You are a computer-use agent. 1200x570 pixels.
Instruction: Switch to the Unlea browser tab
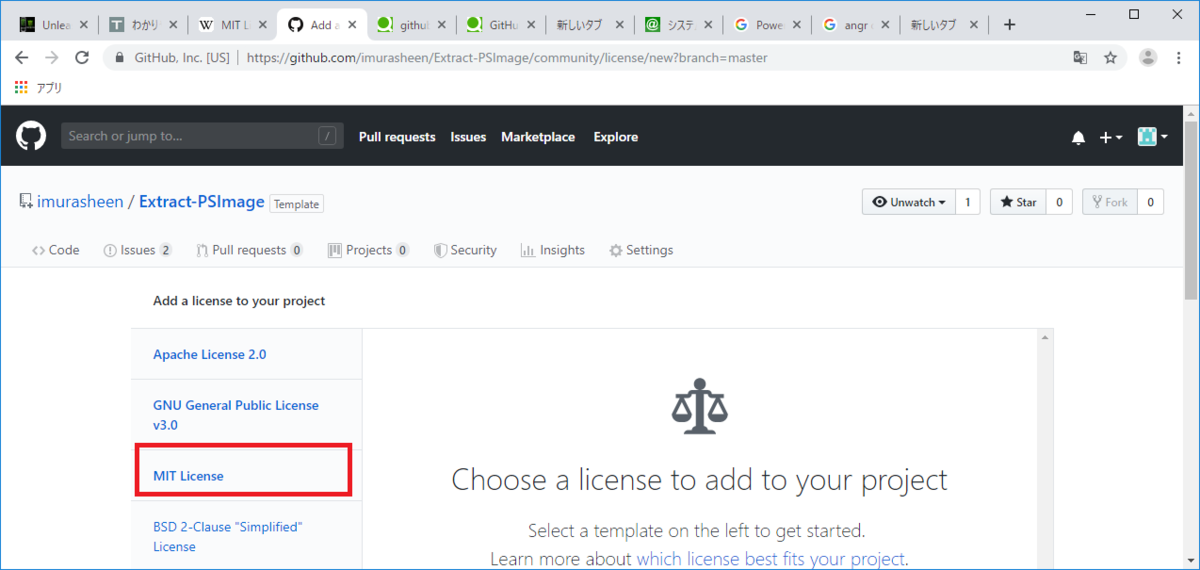click(55, 24)
